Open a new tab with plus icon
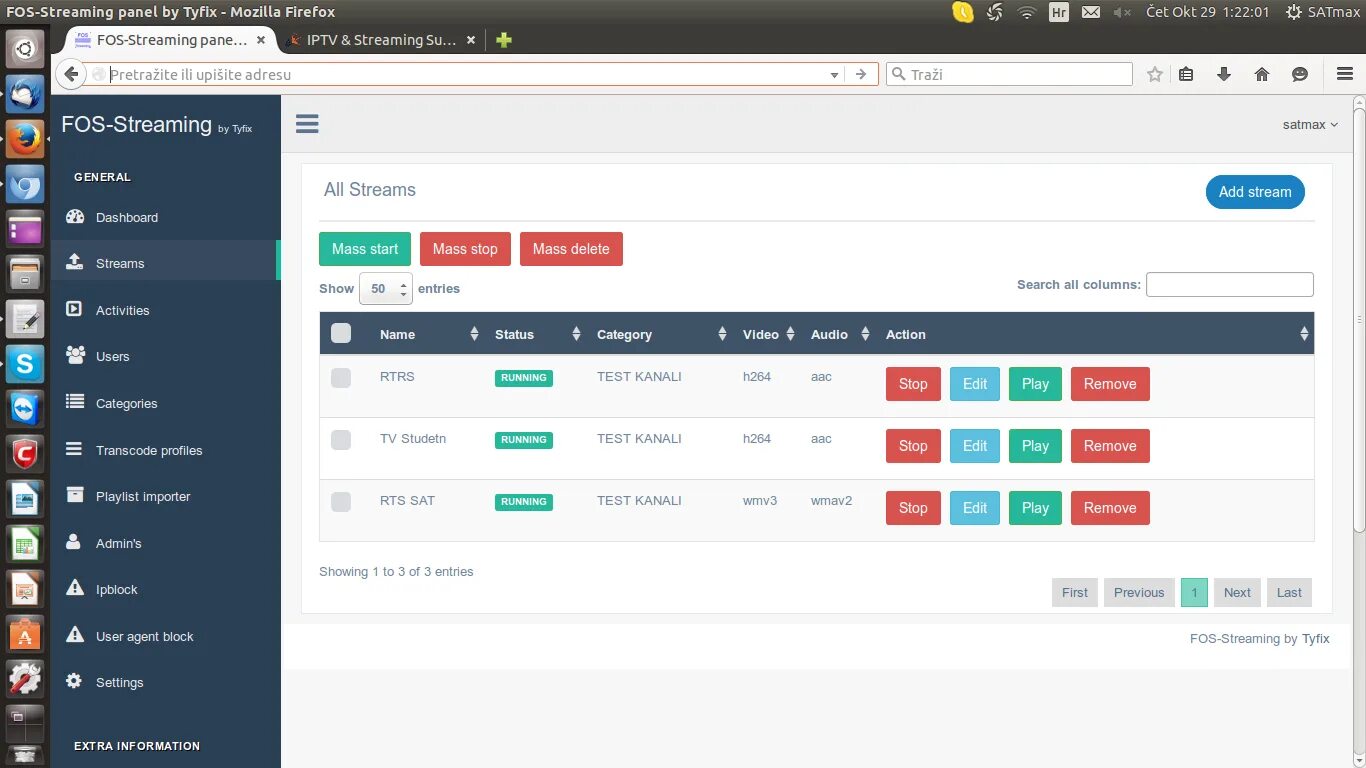The width and height of the screenshot is (1366, 768). coord(504,40)
